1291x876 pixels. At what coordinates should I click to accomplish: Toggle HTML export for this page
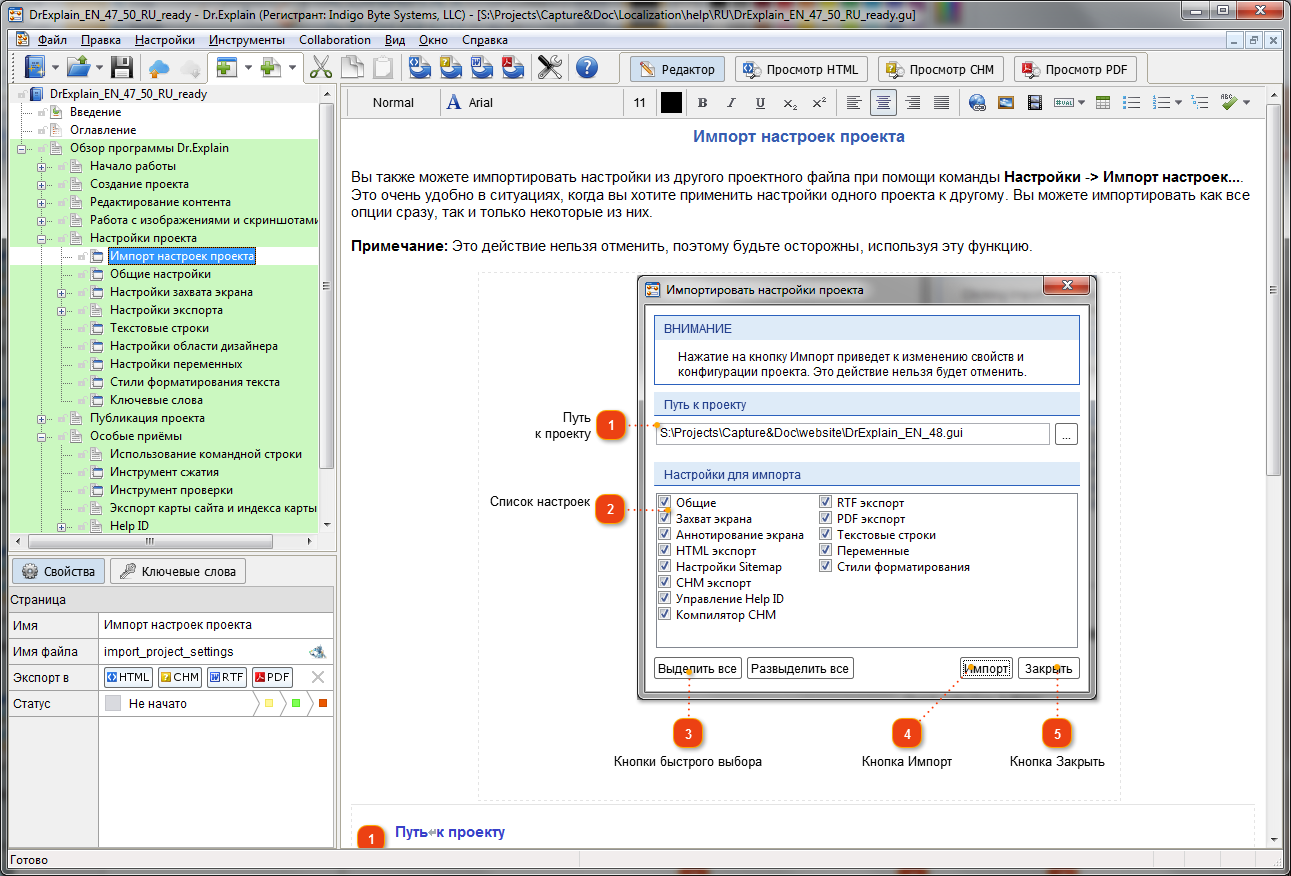(x=128, y=677)
